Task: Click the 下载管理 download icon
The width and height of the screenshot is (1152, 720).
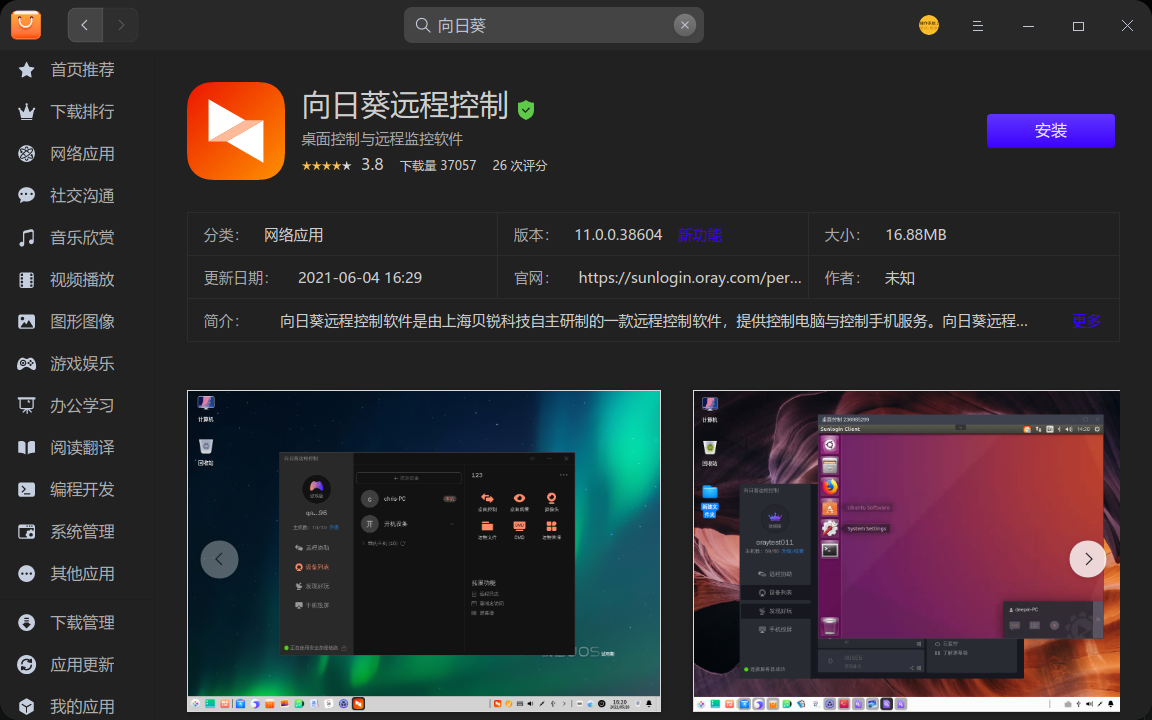Action: 26,623
